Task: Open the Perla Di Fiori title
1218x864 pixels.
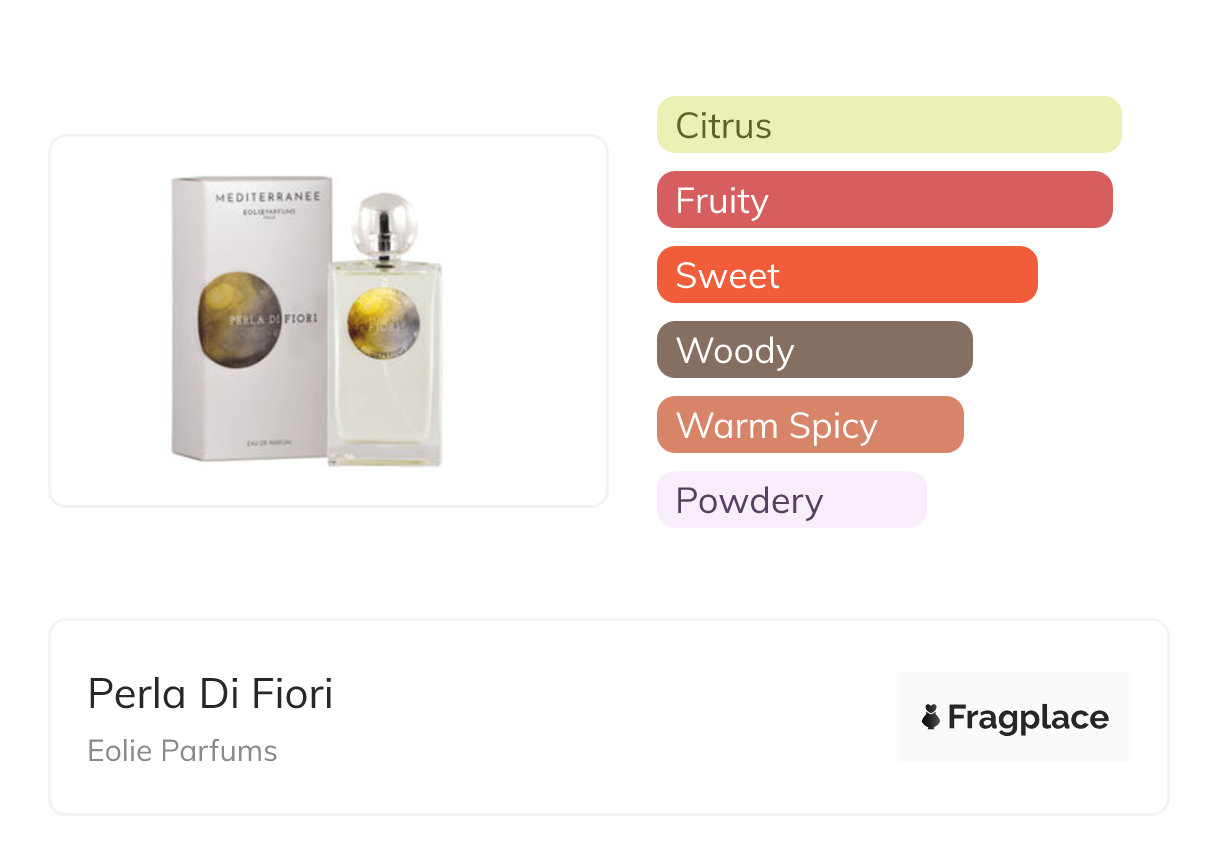Action: (x=210, y=693)
